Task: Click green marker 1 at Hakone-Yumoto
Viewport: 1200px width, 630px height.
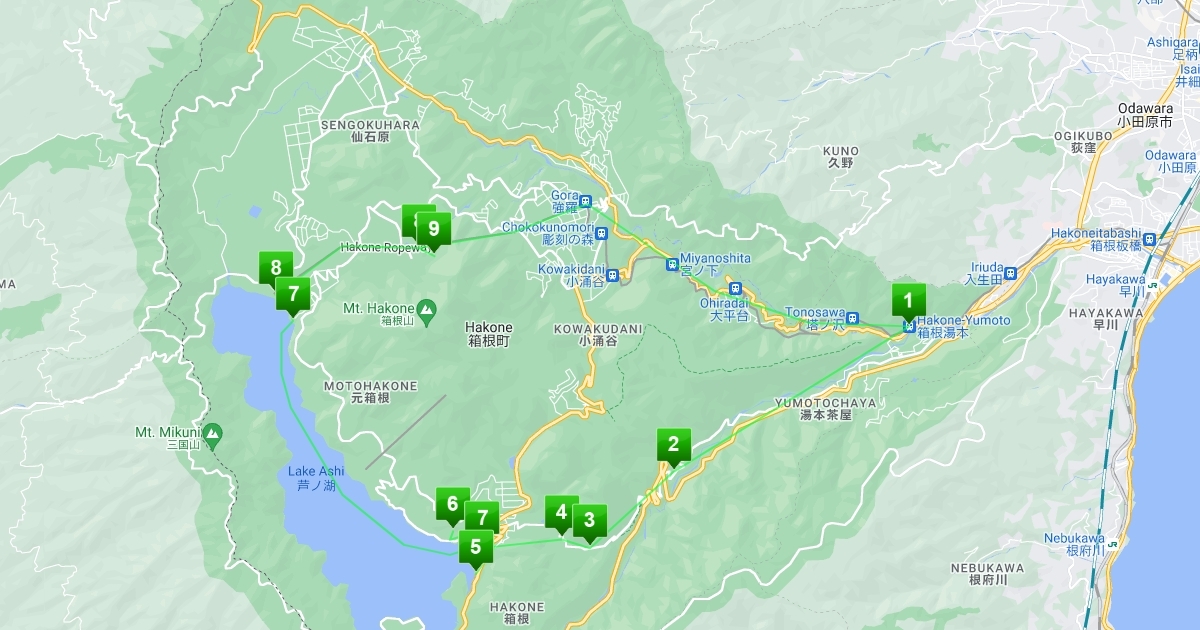Action: (x=908, y=301)
